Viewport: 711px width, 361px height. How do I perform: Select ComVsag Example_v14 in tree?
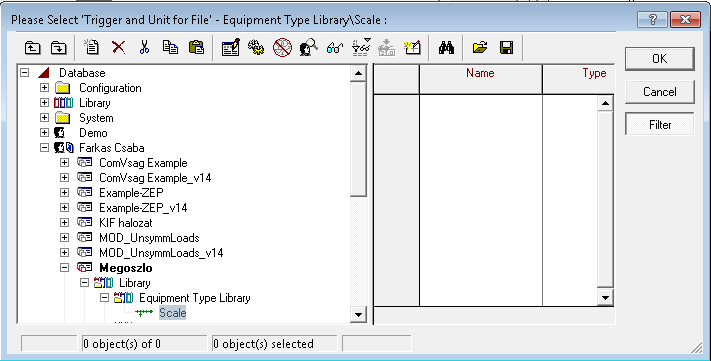click(x=155, y=178)
